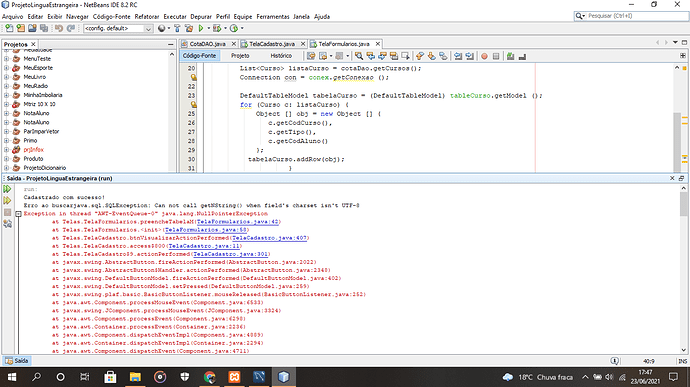Run the project with green play icon
The height and width of the screenshot is (387, 690).
[201, 28]
